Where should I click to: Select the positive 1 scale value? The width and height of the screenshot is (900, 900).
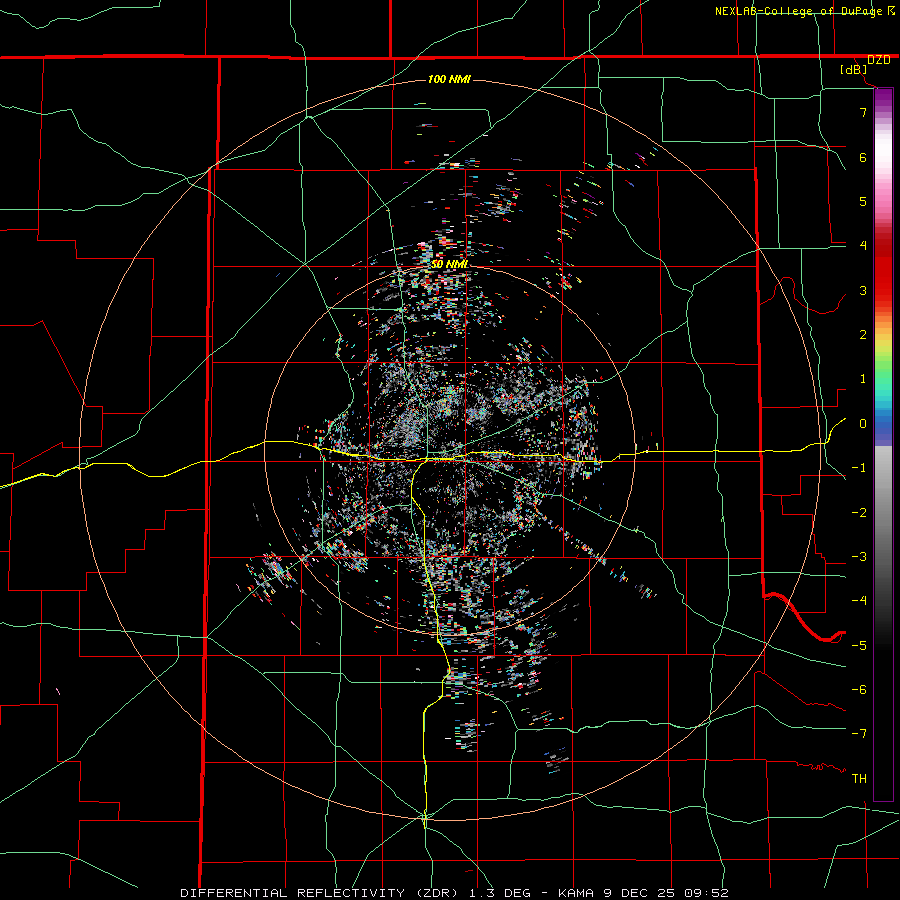click(863, 379)
